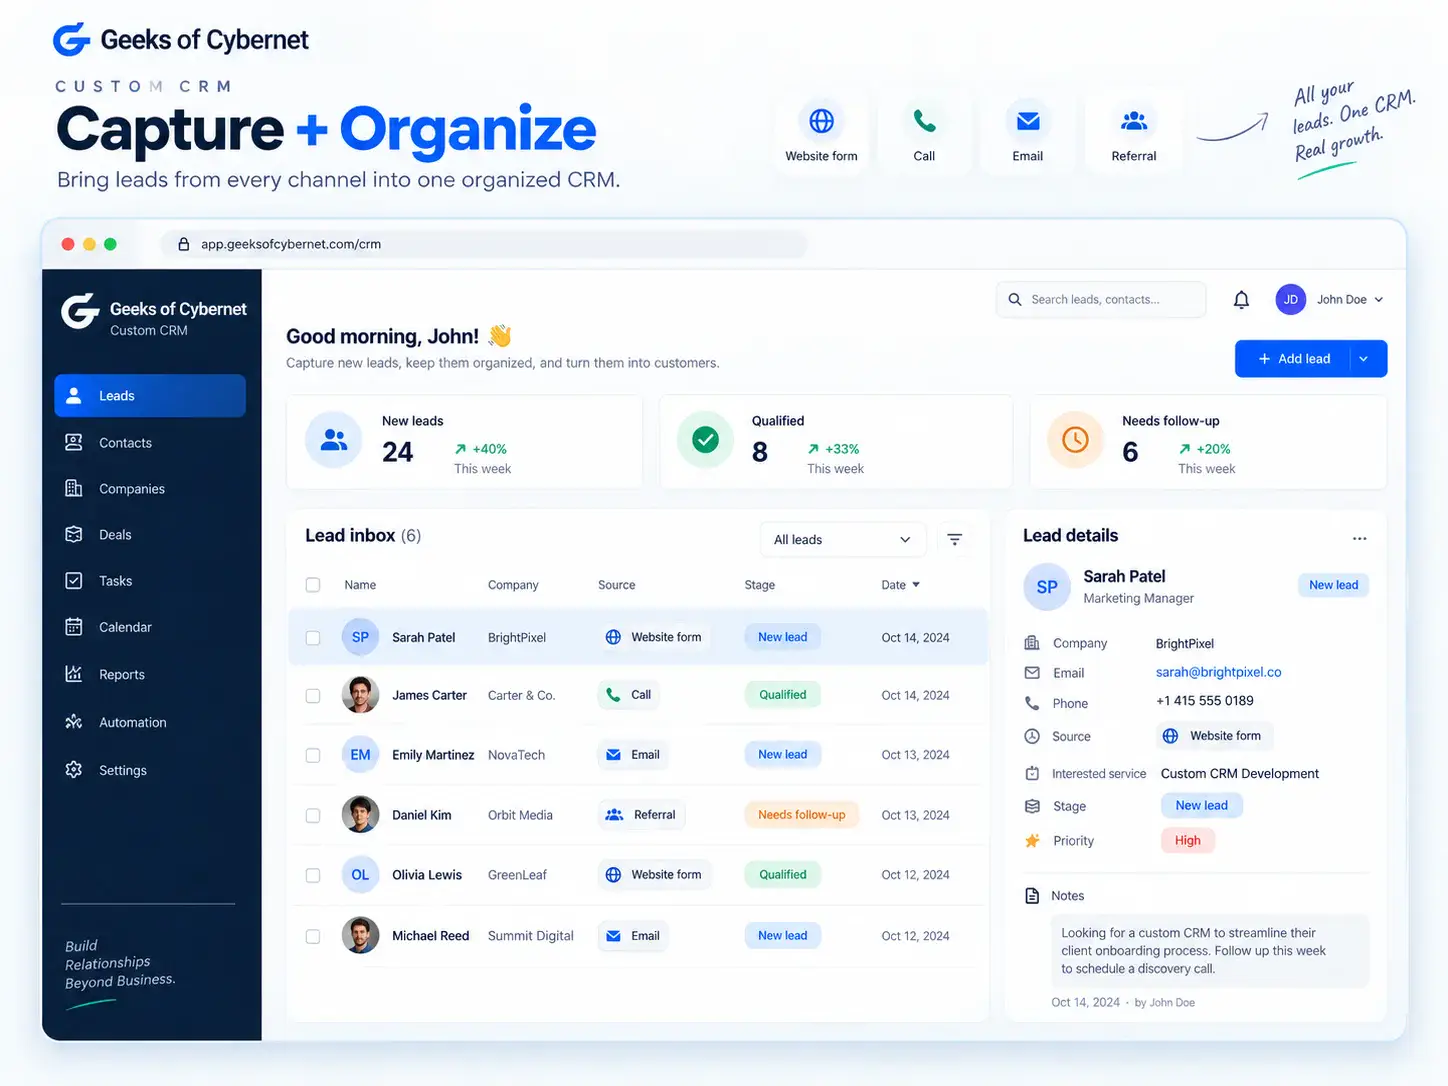Click the Notes document icon

pos(1032,896)
